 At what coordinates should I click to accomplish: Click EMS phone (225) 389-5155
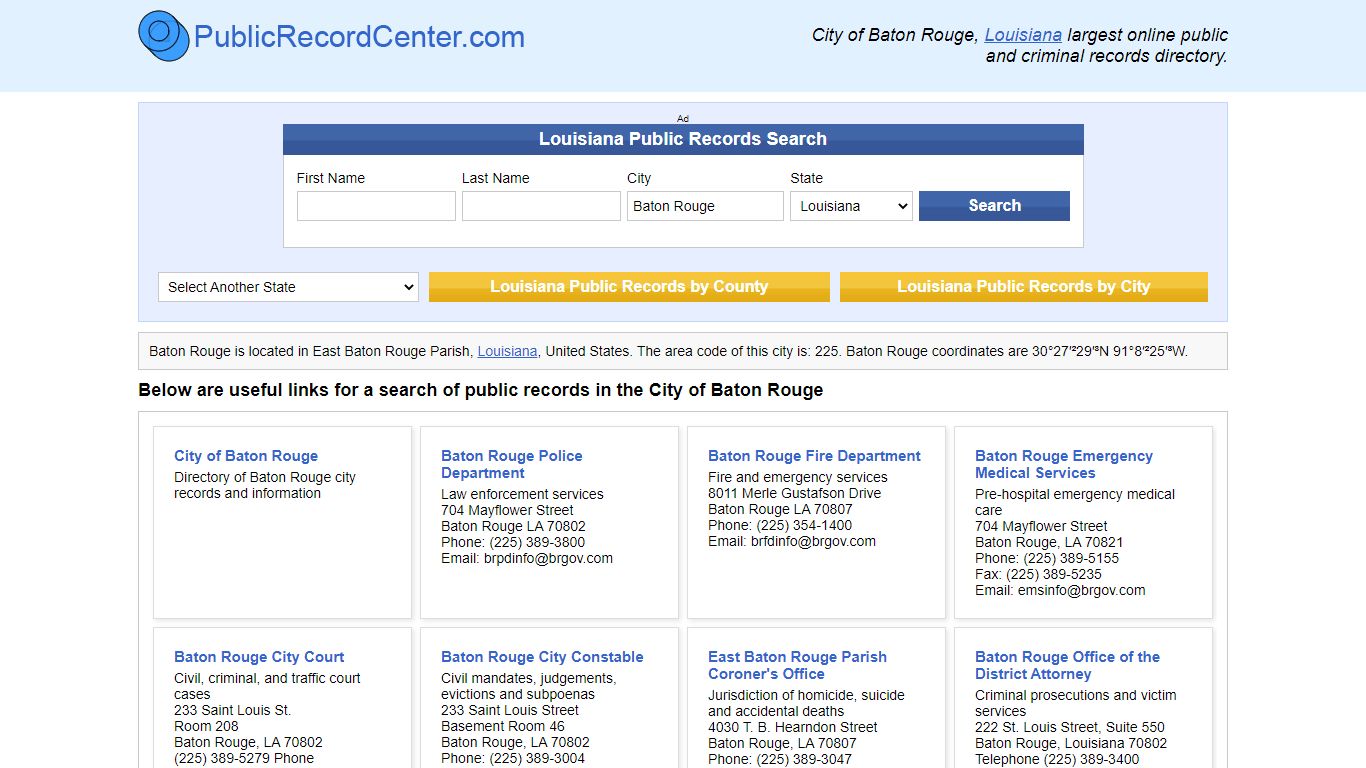[1071, 558]
